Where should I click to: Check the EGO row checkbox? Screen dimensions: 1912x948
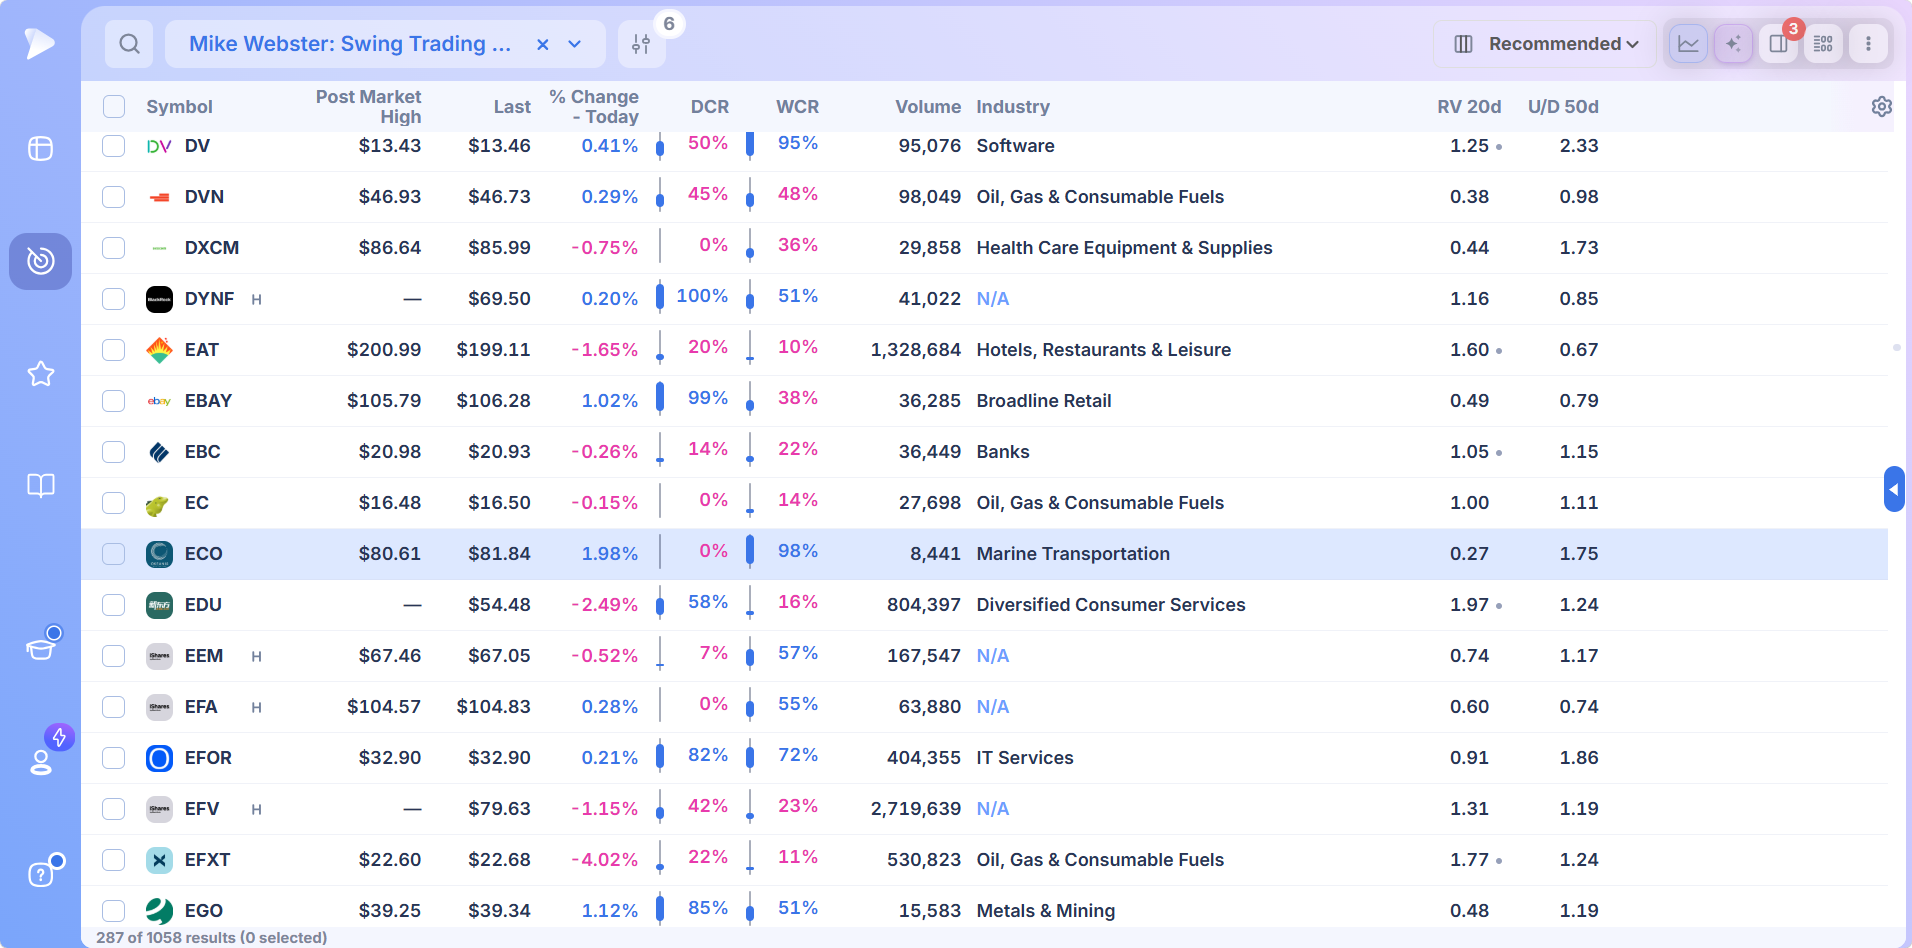click(x=114, y=911)
